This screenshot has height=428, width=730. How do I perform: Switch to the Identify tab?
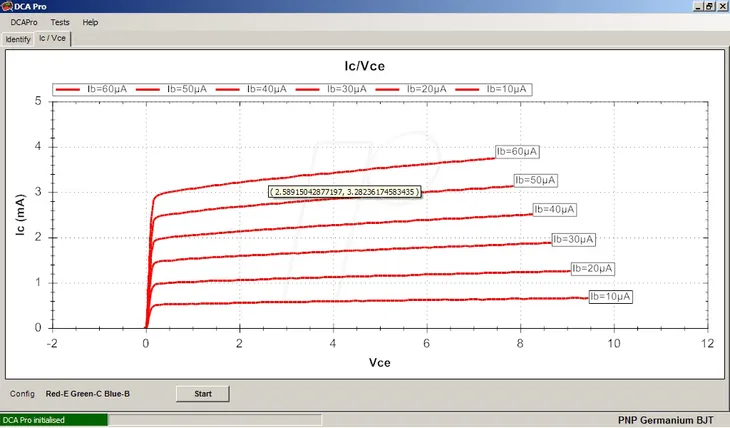[x=18, y=40]
